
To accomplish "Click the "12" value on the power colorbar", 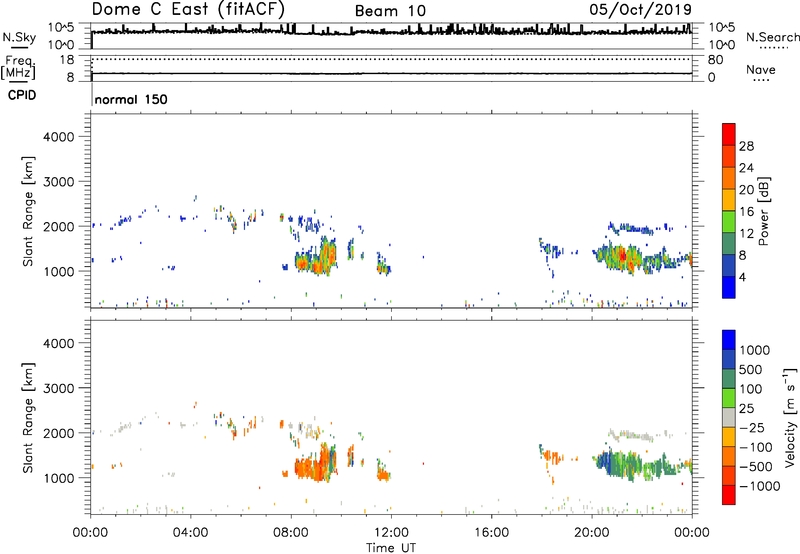I will [x=746, y=234].
